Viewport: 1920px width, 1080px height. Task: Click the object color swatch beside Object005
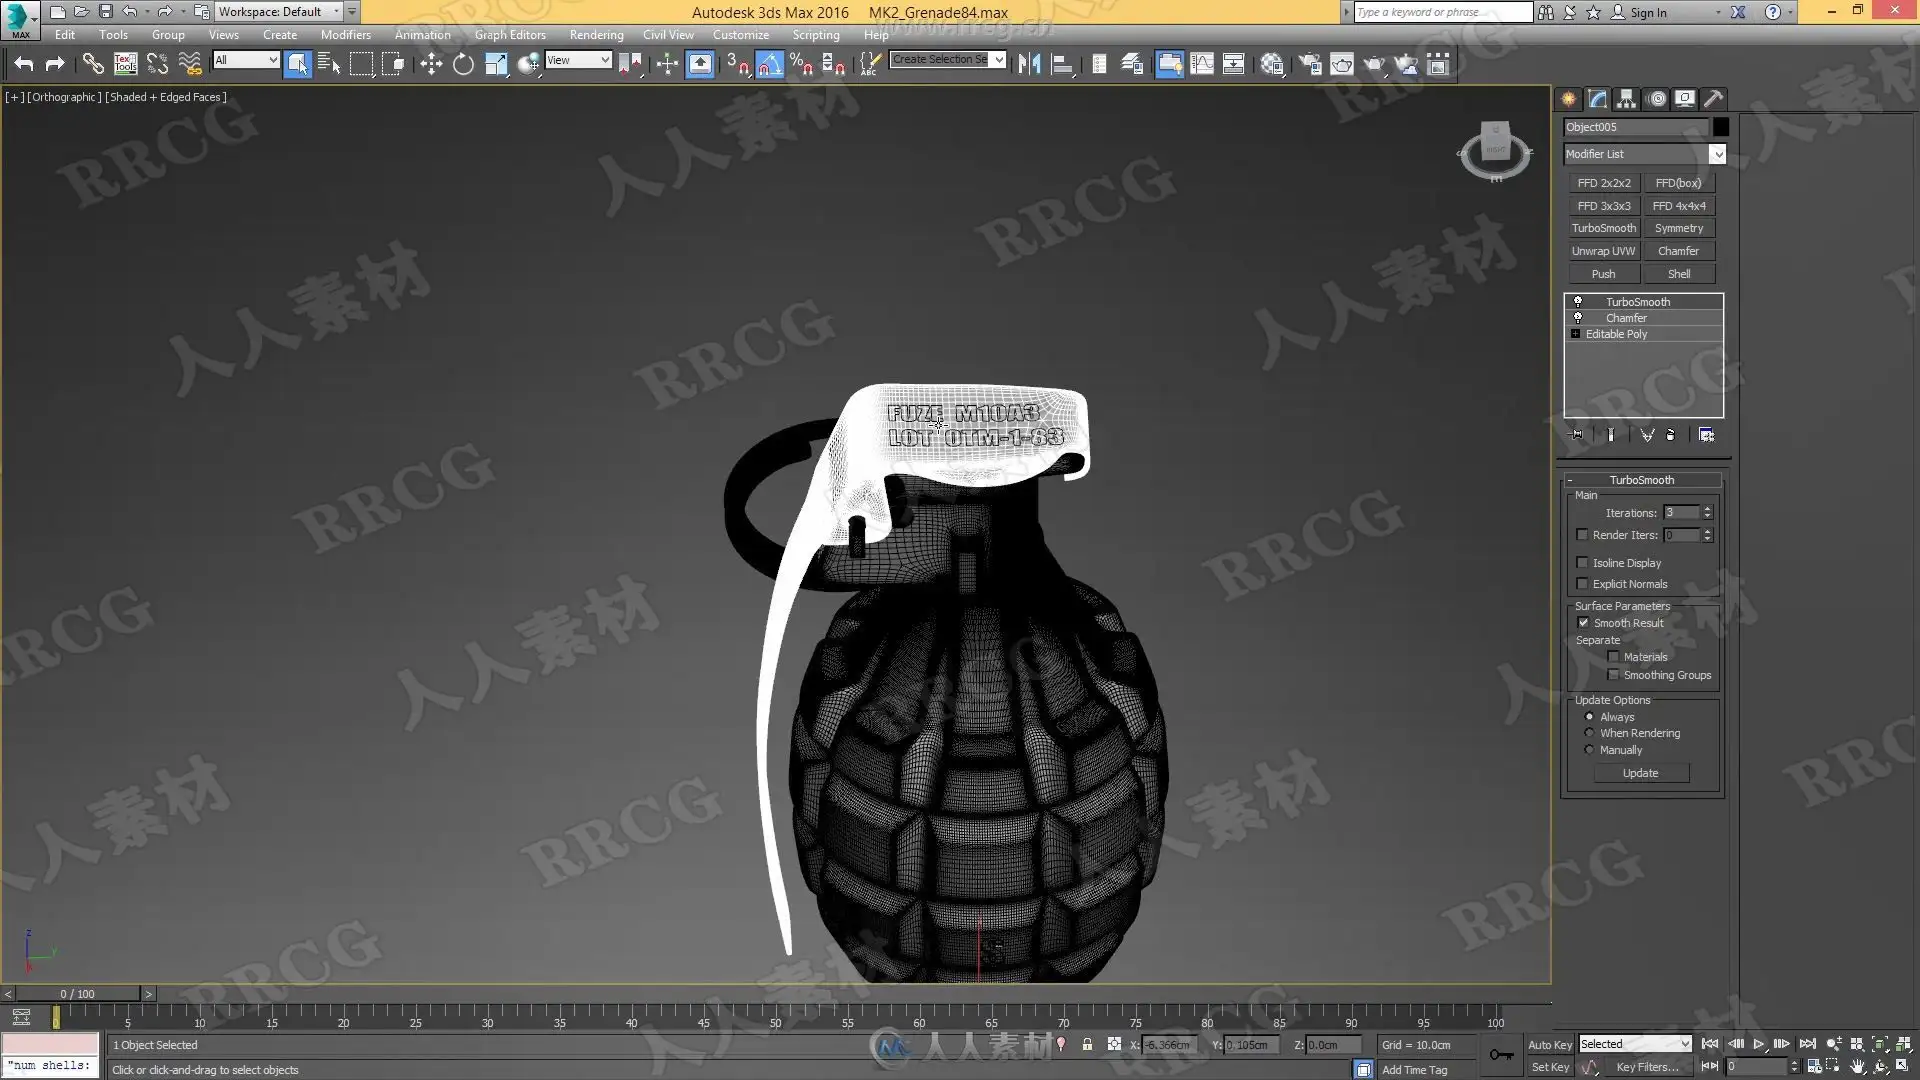(x=1720, y=127)
